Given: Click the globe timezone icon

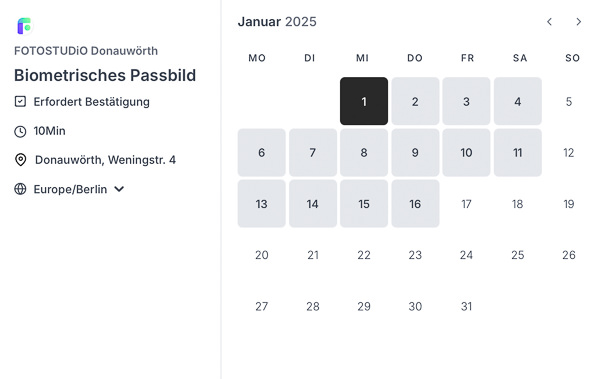Looking at the screenshot, I should pos(20,189).
